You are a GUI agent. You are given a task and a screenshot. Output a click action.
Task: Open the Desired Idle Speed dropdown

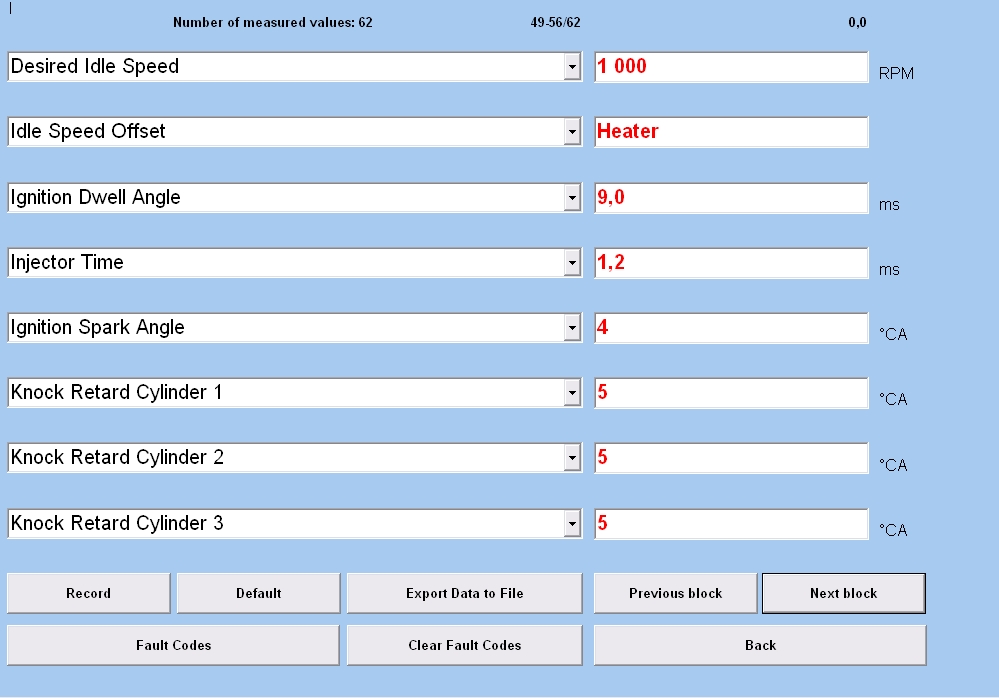coord(572,67)
